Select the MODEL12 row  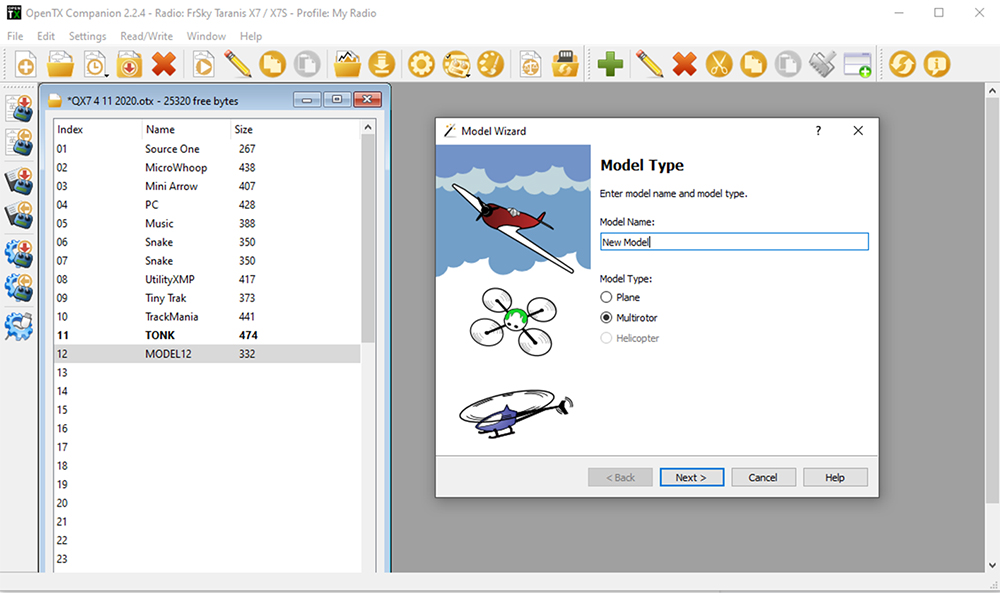tap(207, 354)
